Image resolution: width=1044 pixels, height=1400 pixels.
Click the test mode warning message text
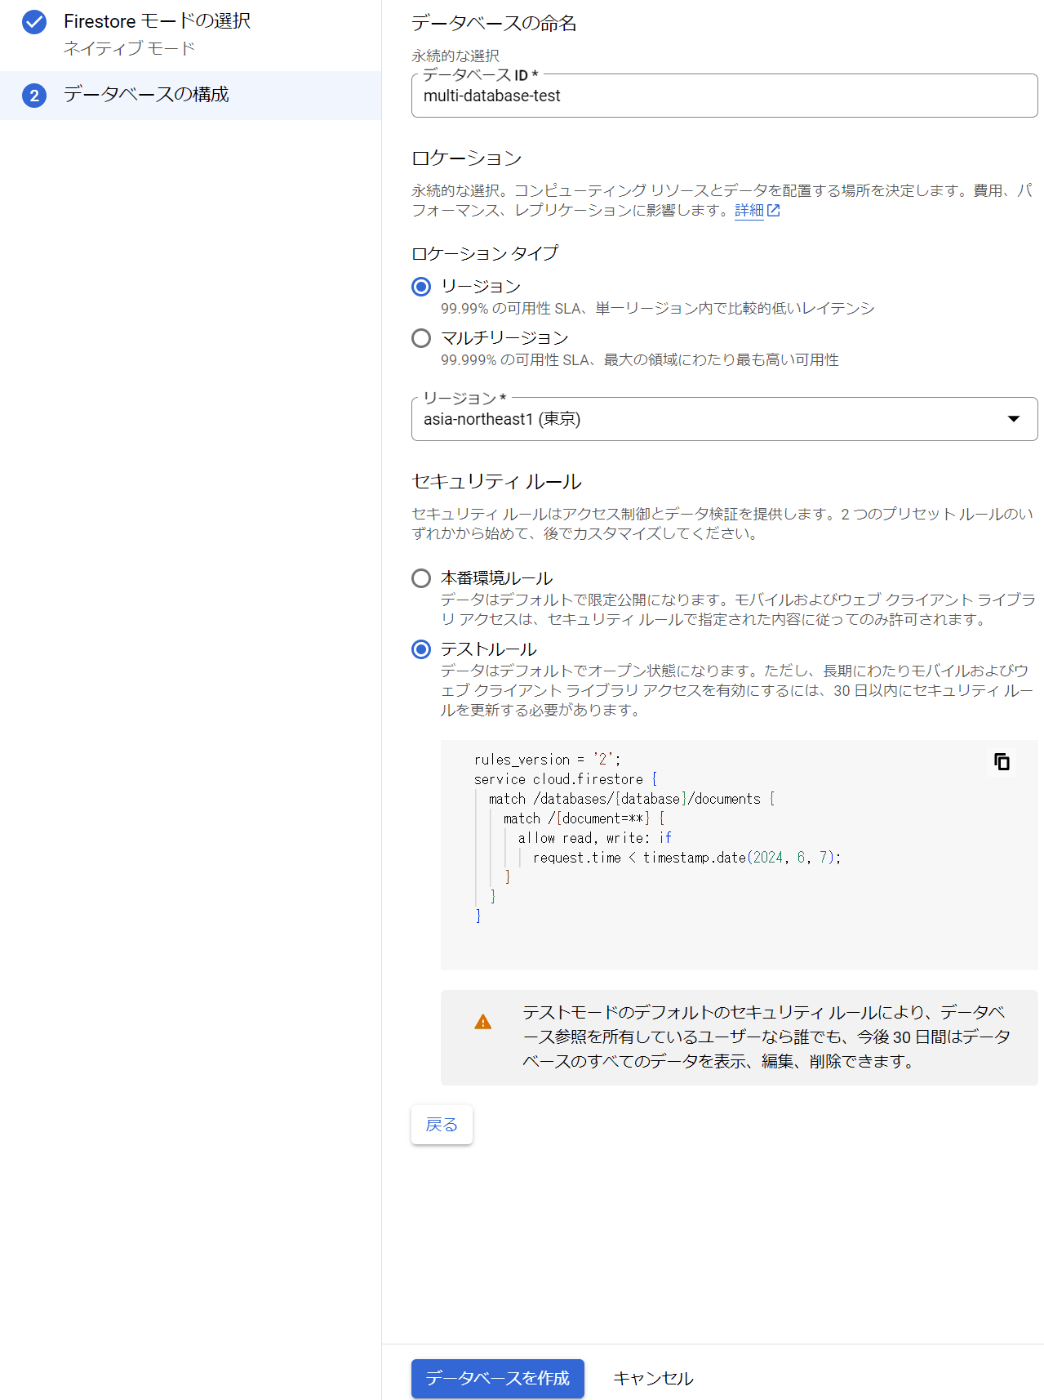coord(765,1037)
